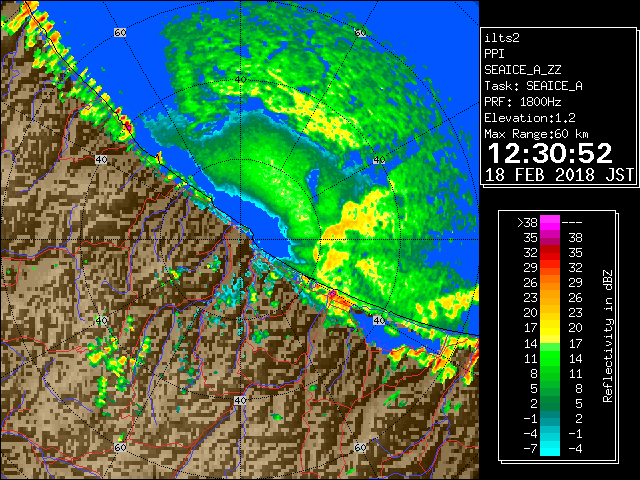
Task: Click the timestamp '12:30:52'
Action: click(x=550, y=153)
